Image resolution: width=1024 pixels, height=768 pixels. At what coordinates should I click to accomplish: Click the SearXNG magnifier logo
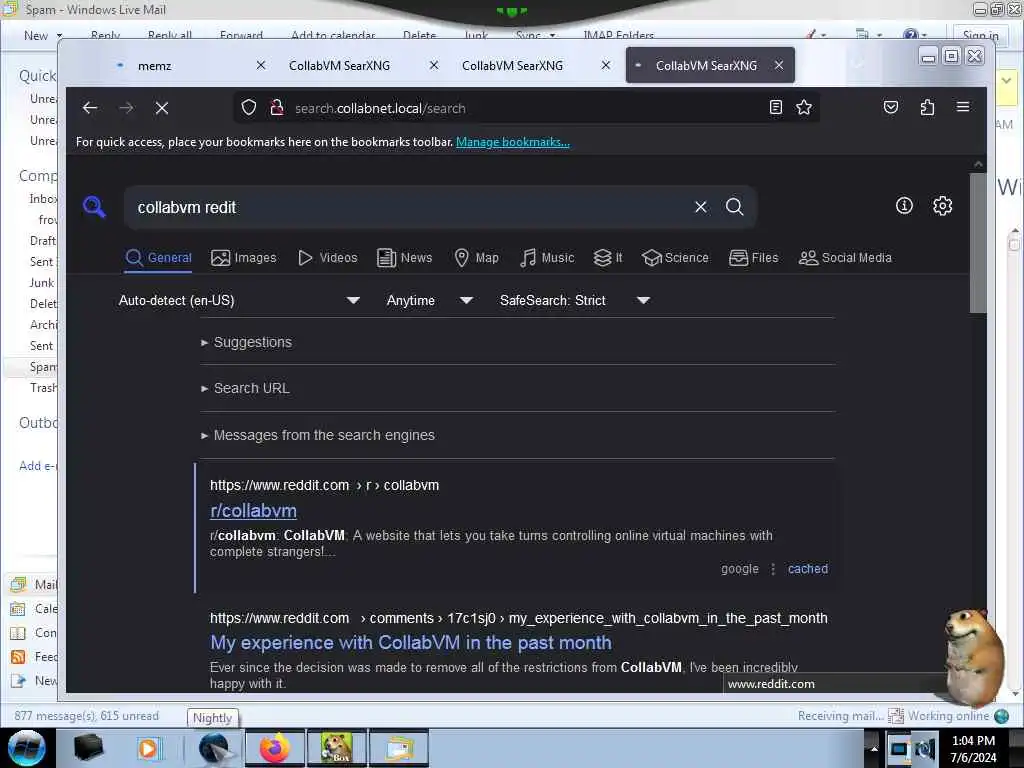[x=94, y=206]
